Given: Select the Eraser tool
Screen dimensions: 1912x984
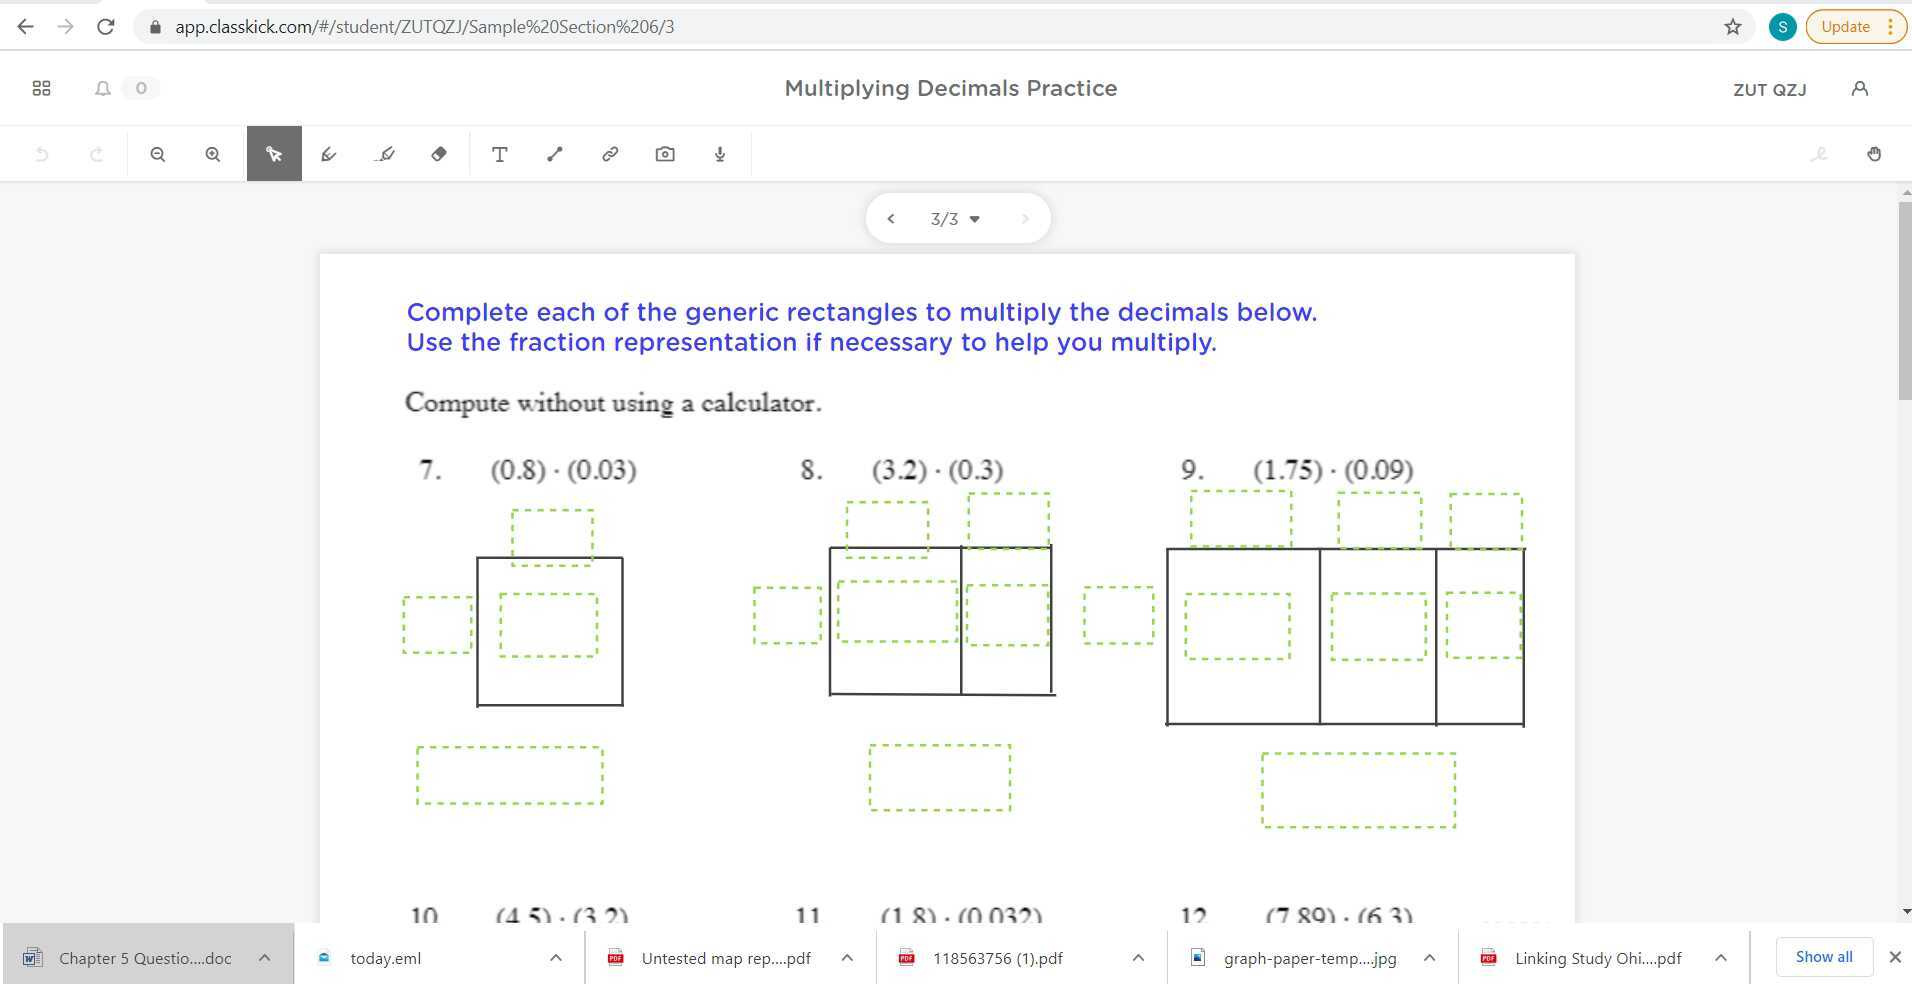Looking at the screenshot, I should pos(438,153).
